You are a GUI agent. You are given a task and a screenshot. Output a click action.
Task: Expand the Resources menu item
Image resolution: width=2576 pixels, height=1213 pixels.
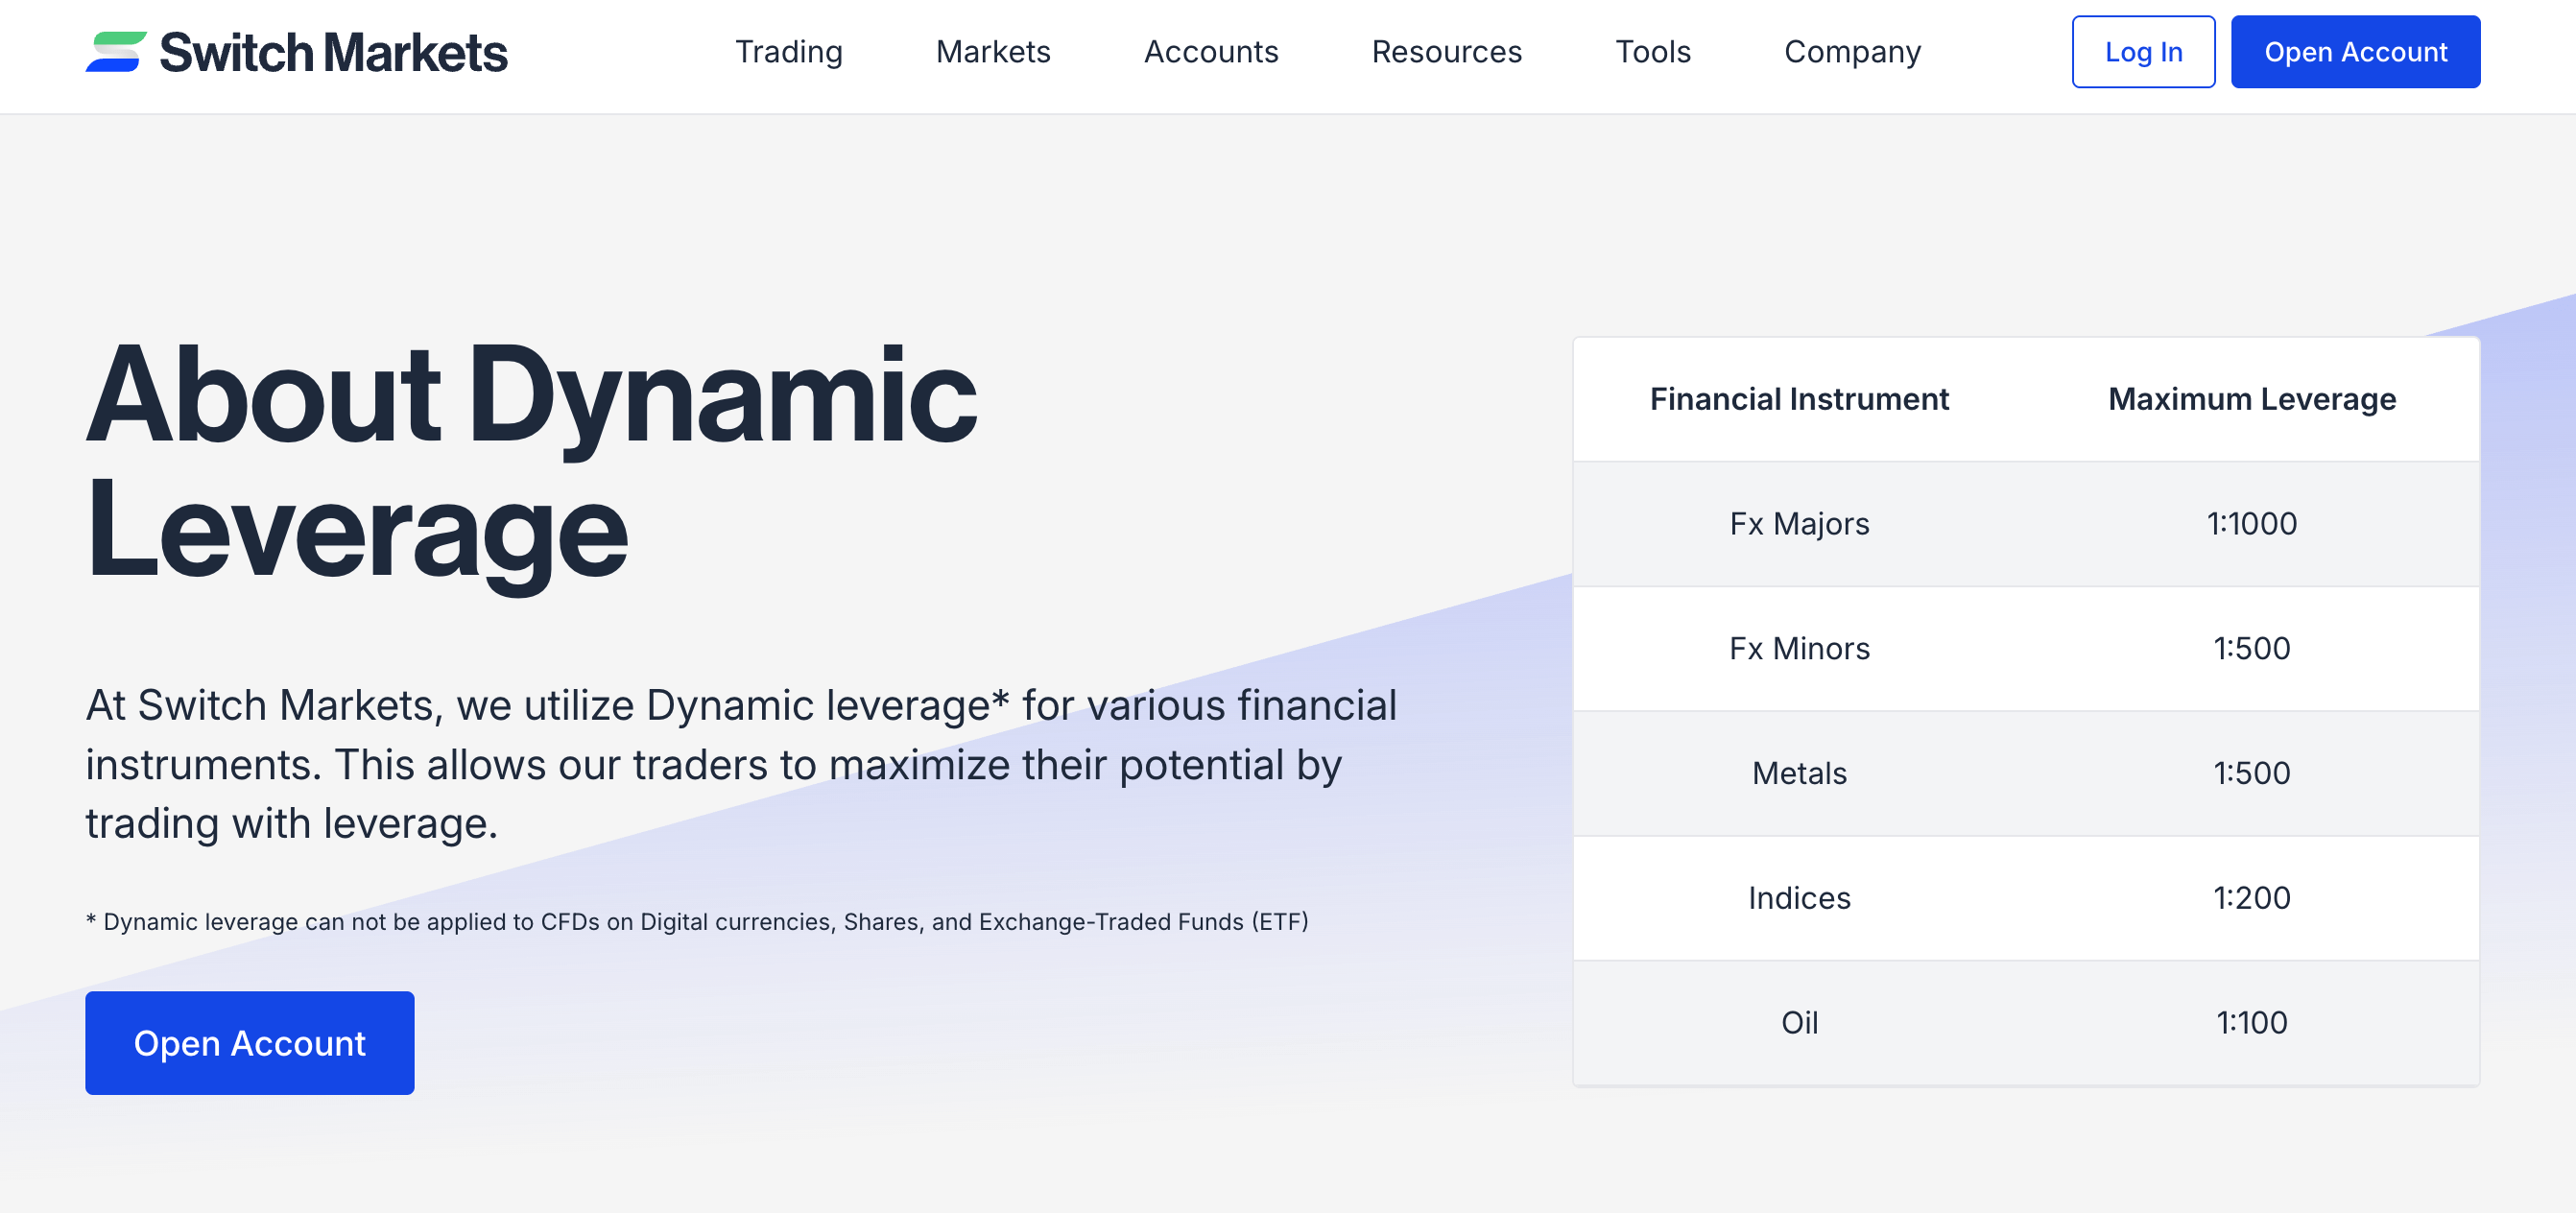pos(1446,52)
